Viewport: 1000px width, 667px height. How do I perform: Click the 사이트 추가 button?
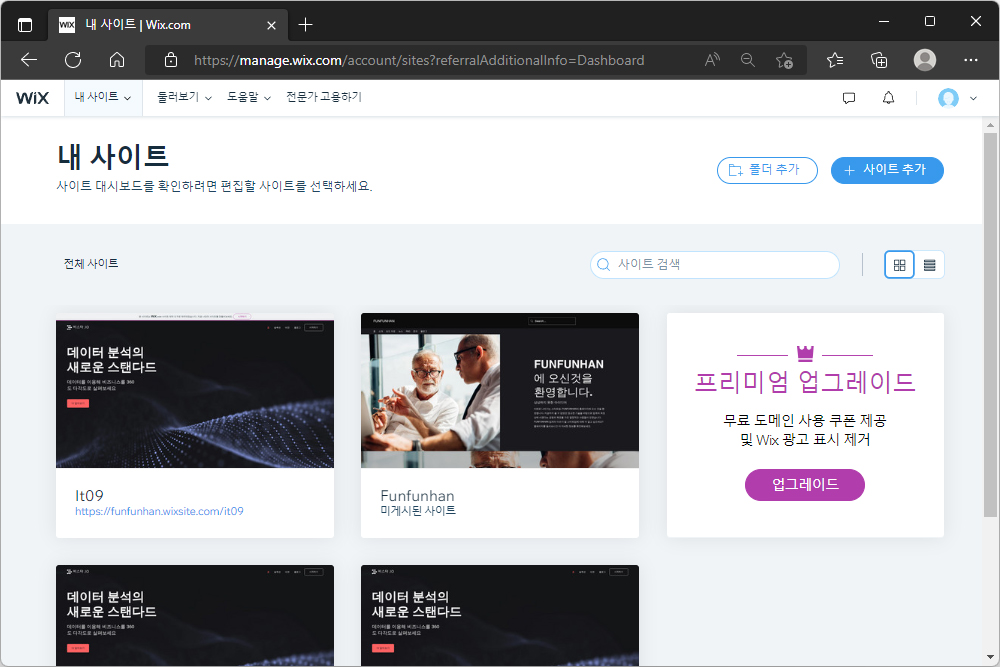887,170
